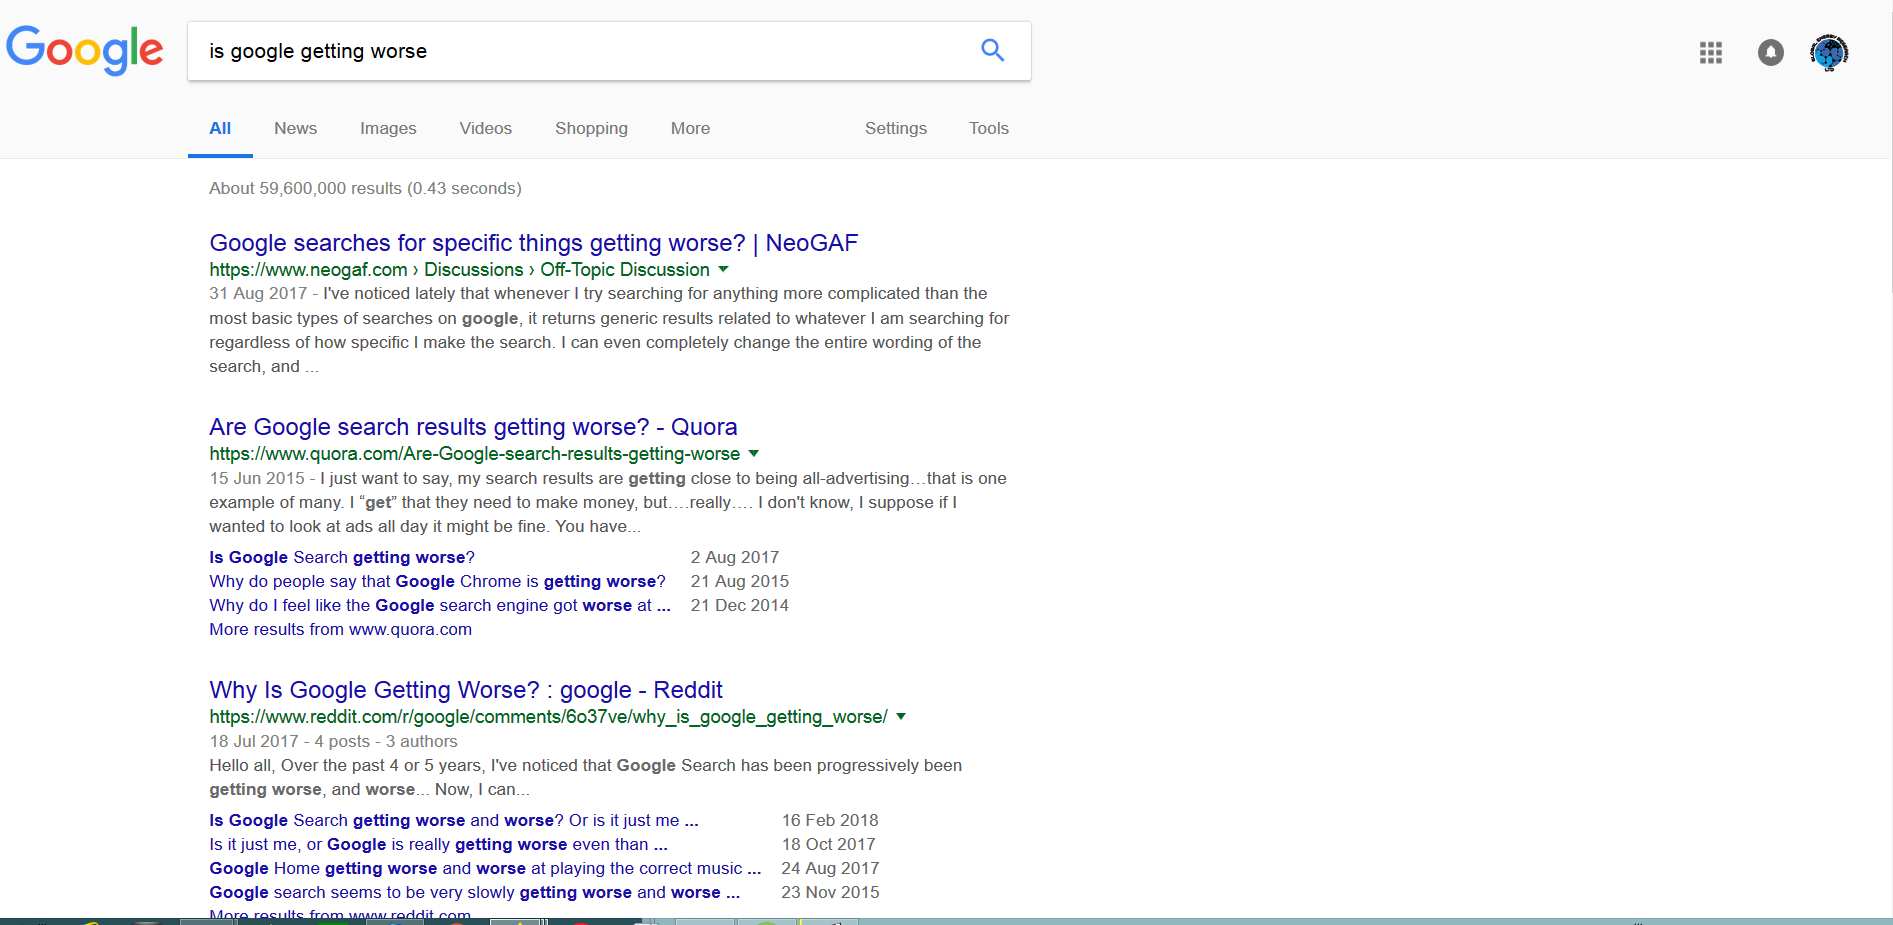Click the '2 Aug 2017' date entry
Image resolution: width=1893 pixels, height=925 pixels.
point(735,557)
